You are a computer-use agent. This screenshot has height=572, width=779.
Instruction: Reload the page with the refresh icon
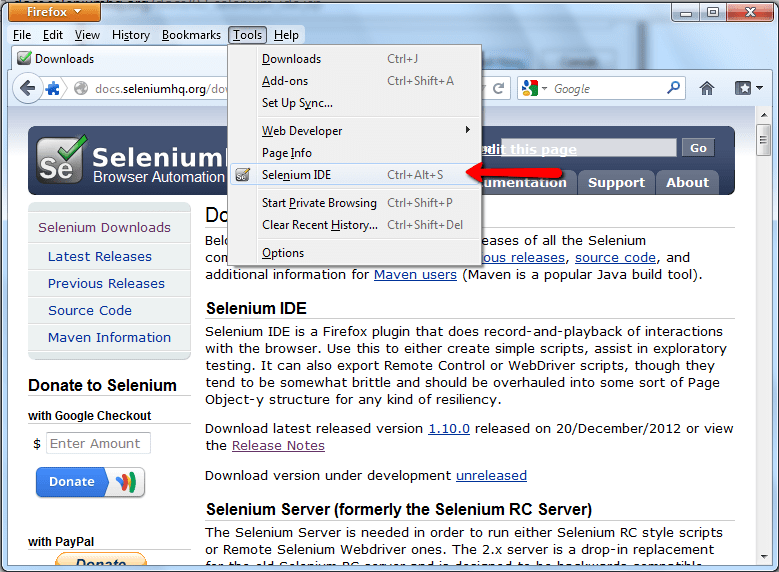(498, 88)
